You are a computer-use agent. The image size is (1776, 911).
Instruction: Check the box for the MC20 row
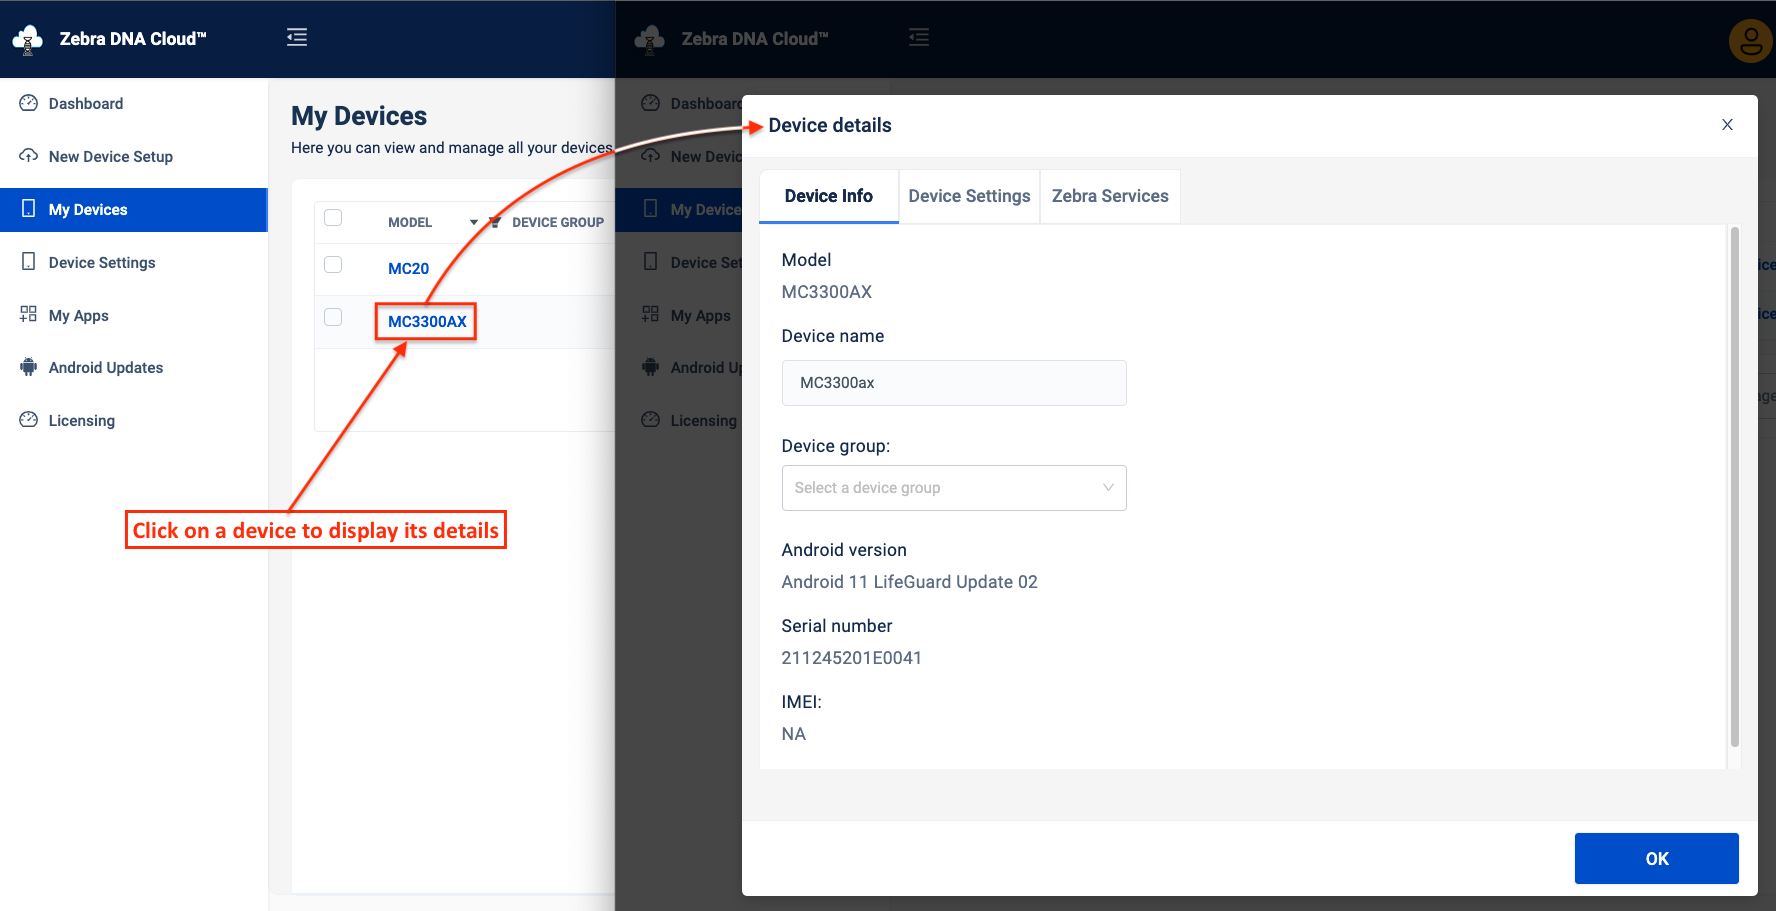(334, 265)
